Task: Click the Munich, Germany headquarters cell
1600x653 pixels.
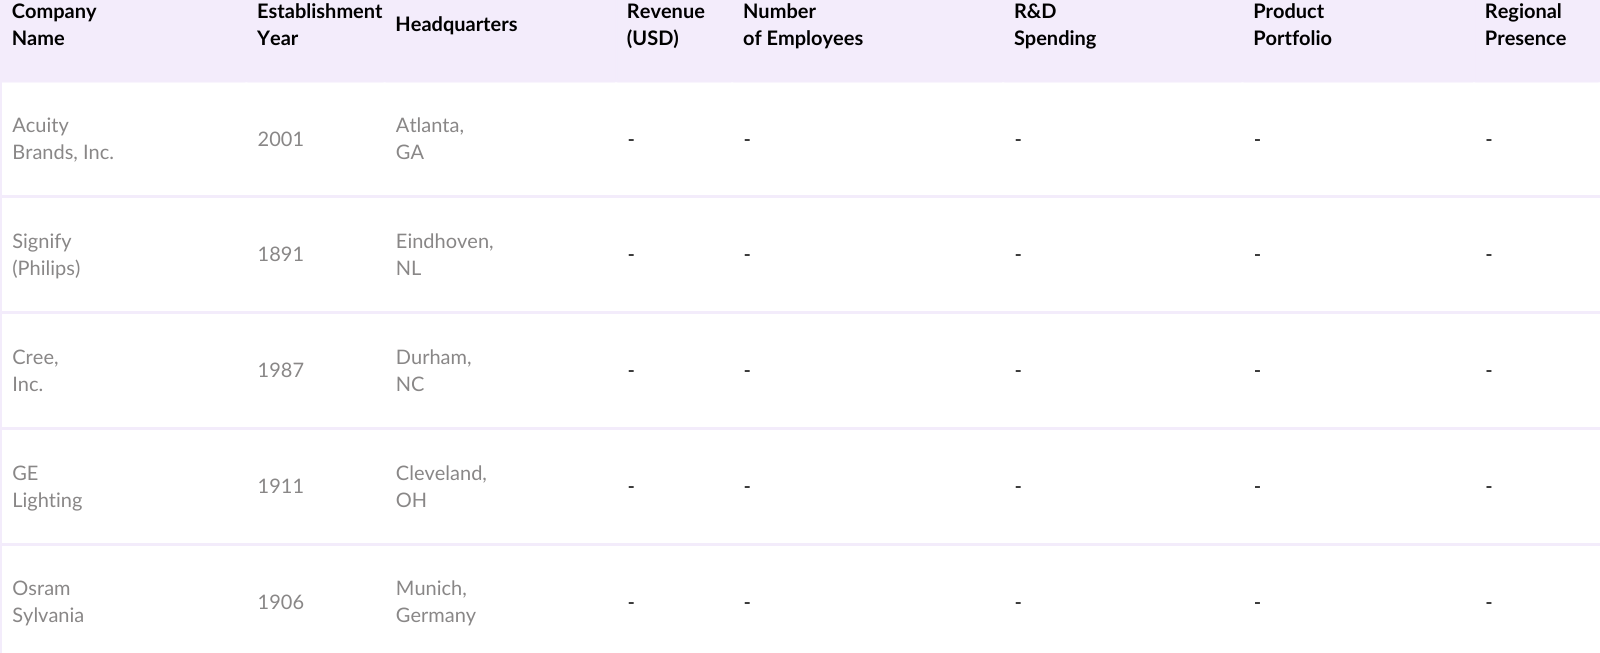Action: pos(435,602)
